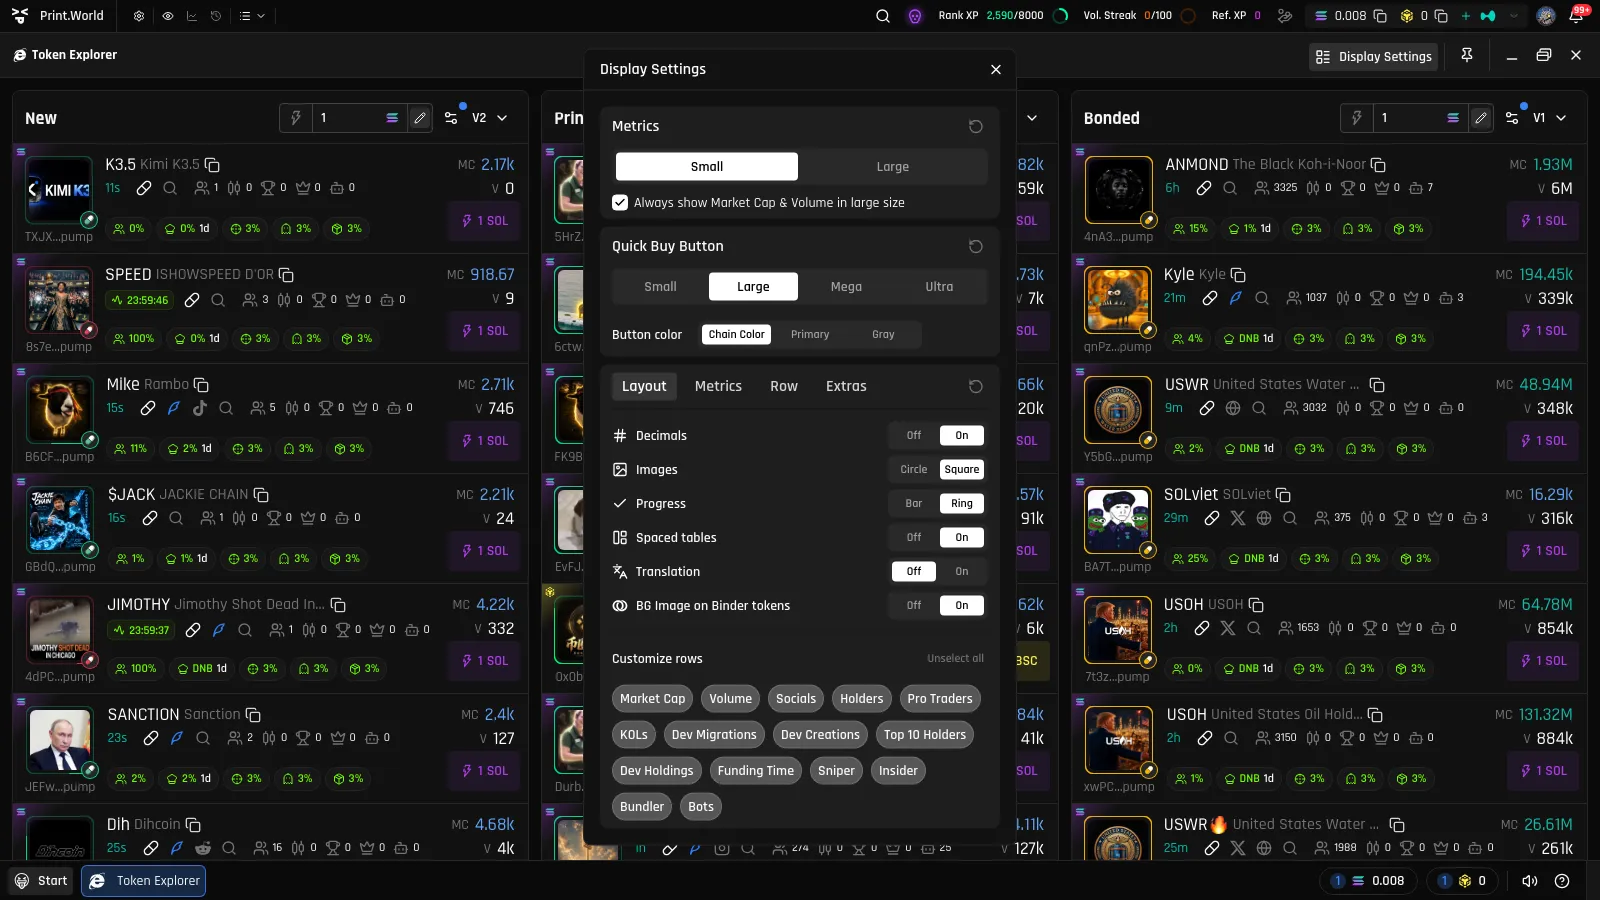Viewport: 1600px width, 900px height.
Task: Reset the Metrics section
Action: (976, 126)
